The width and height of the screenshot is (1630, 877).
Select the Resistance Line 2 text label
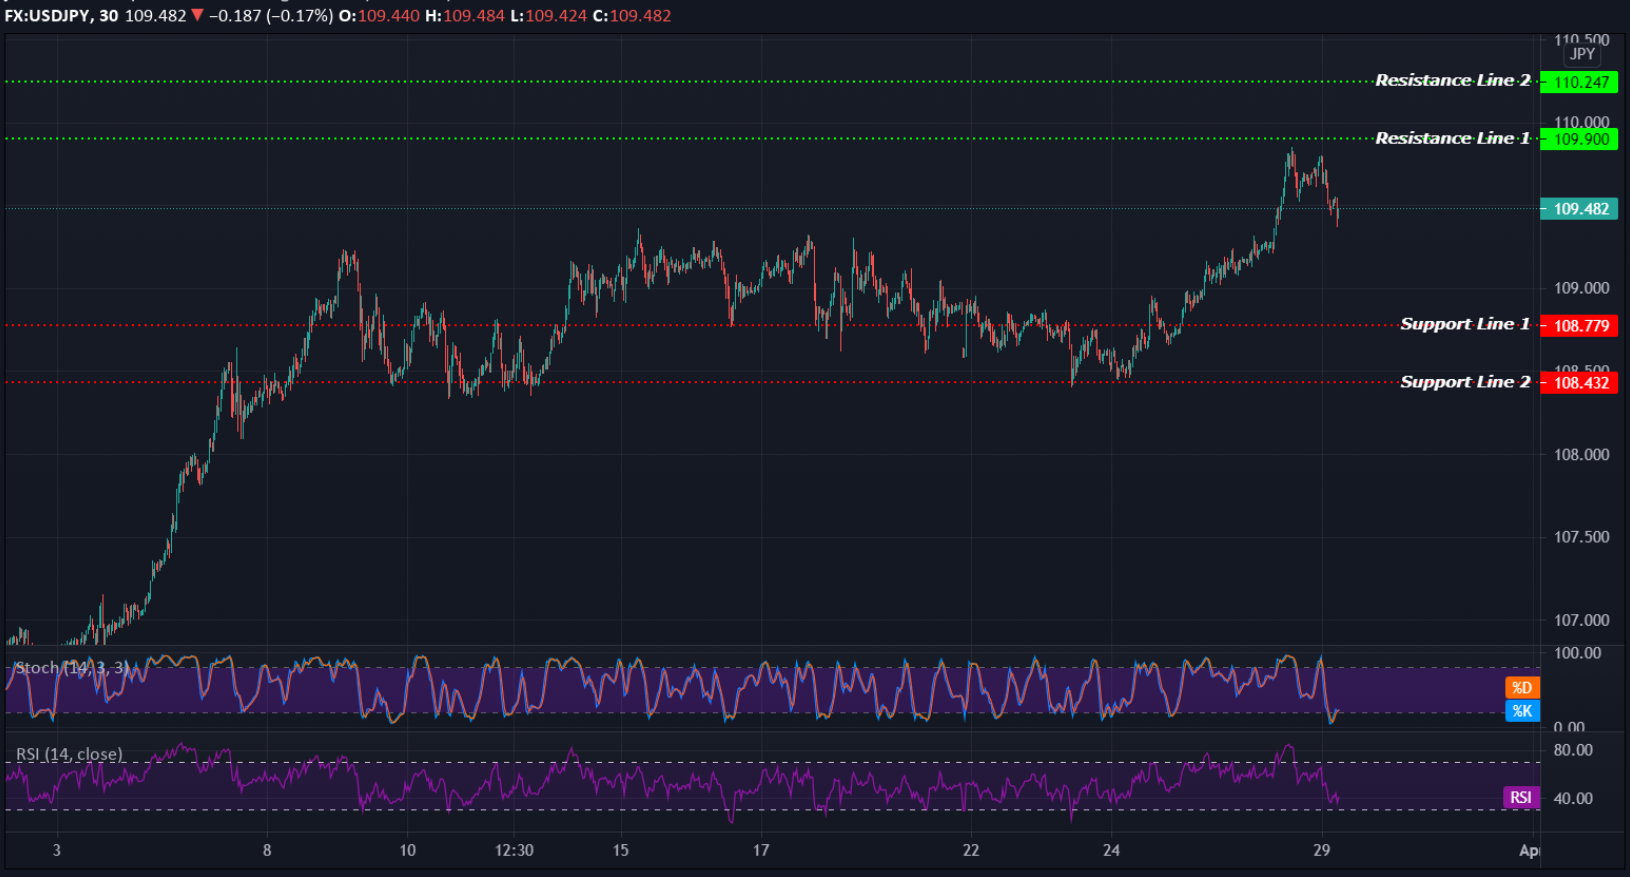(x=1452, y=80)
